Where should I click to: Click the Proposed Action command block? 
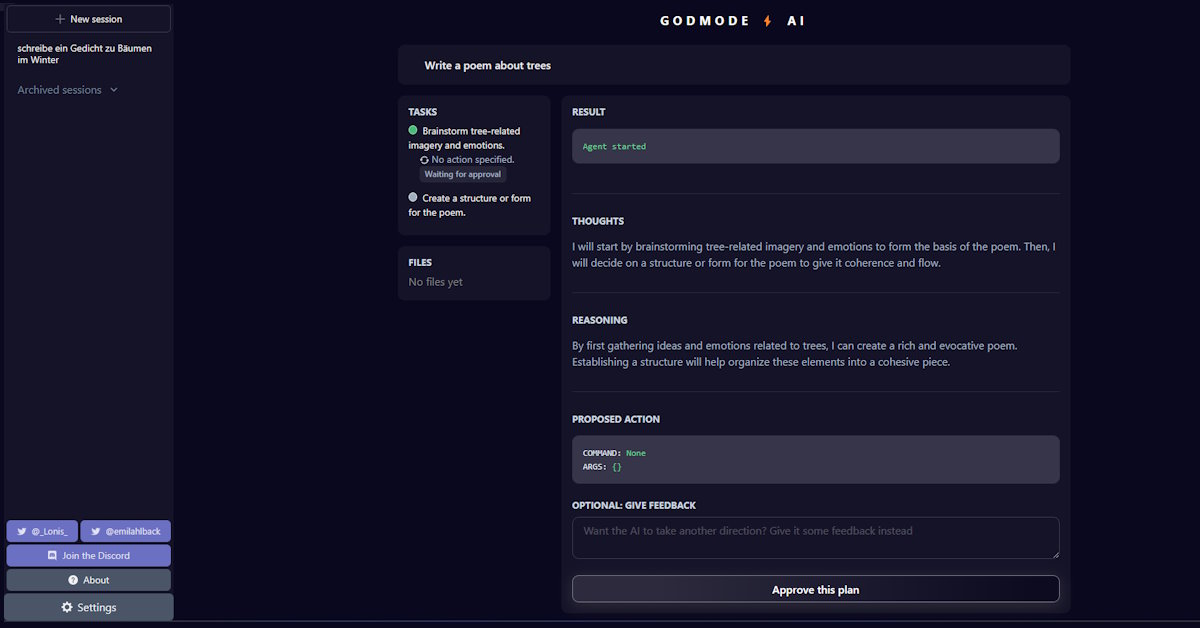815,459
